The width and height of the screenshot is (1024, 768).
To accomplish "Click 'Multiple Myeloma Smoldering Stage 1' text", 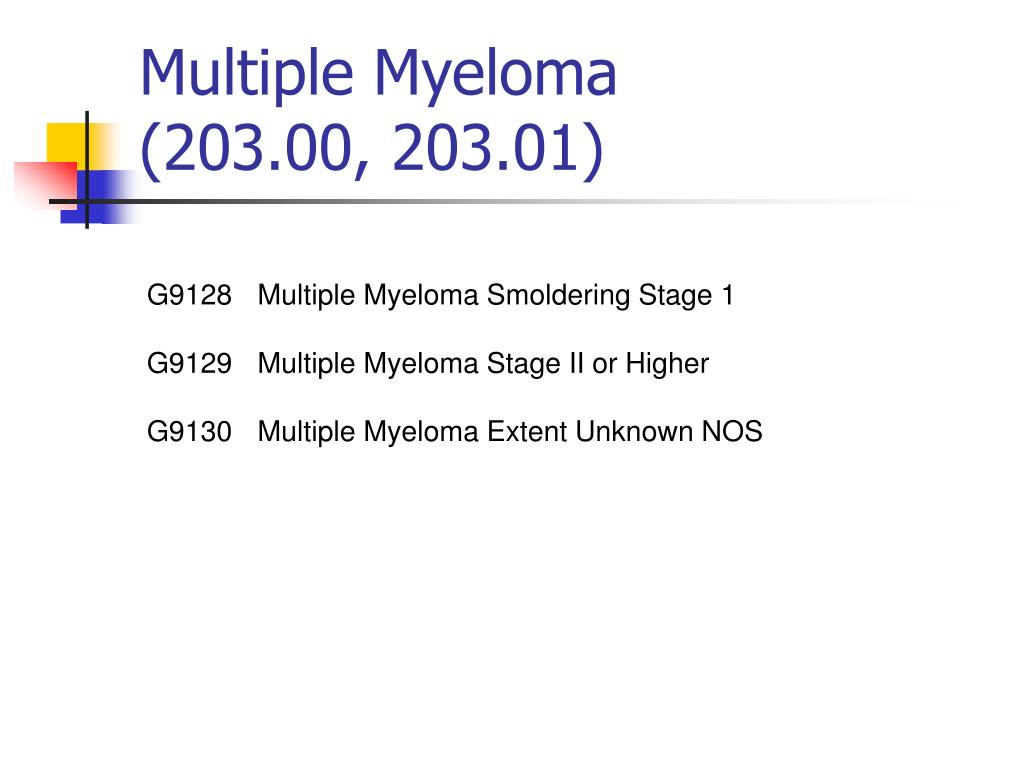I will click(496, 295).
